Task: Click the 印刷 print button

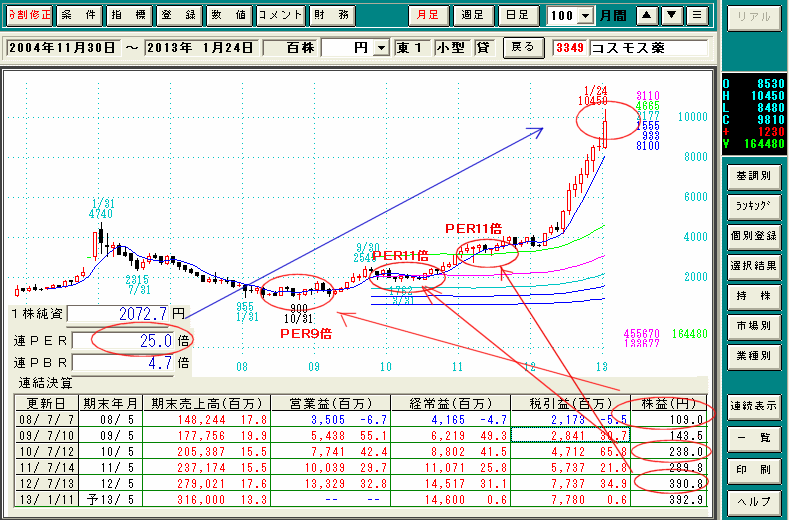Action: coord(753,470)
